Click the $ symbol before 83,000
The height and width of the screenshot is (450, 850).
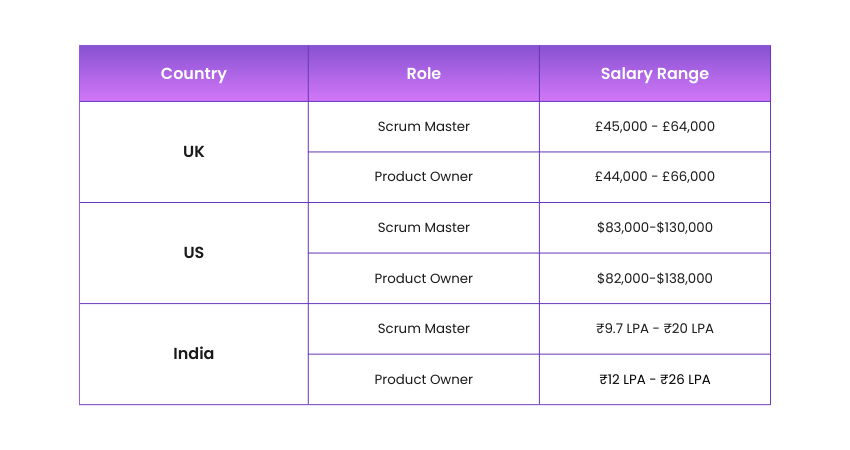coord(600,228)
